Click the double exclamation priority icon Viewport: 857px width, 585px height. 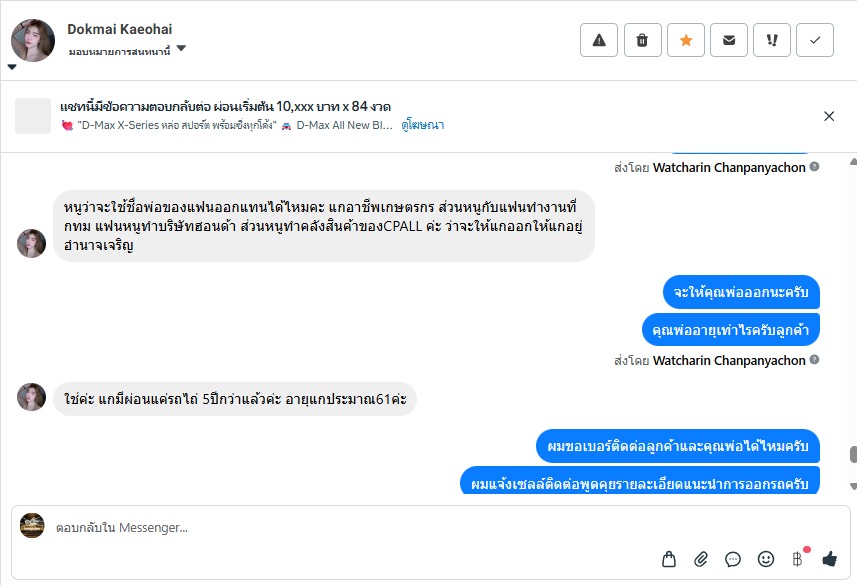tap(771, 40)
